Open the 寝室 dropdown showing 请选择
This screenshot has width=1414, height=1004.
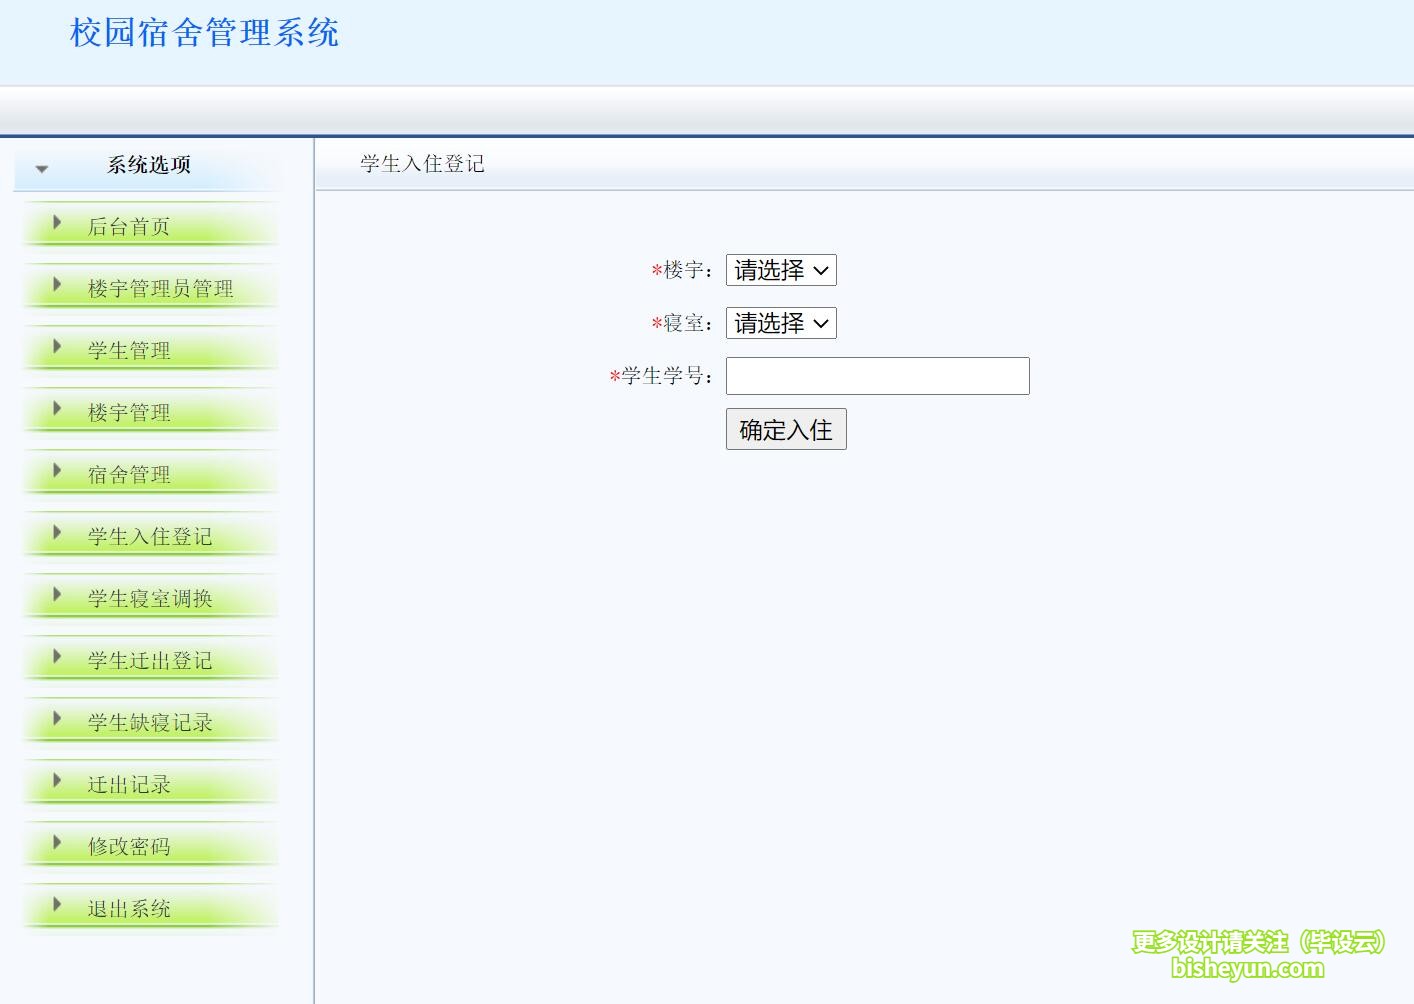(x=781, y=323)
